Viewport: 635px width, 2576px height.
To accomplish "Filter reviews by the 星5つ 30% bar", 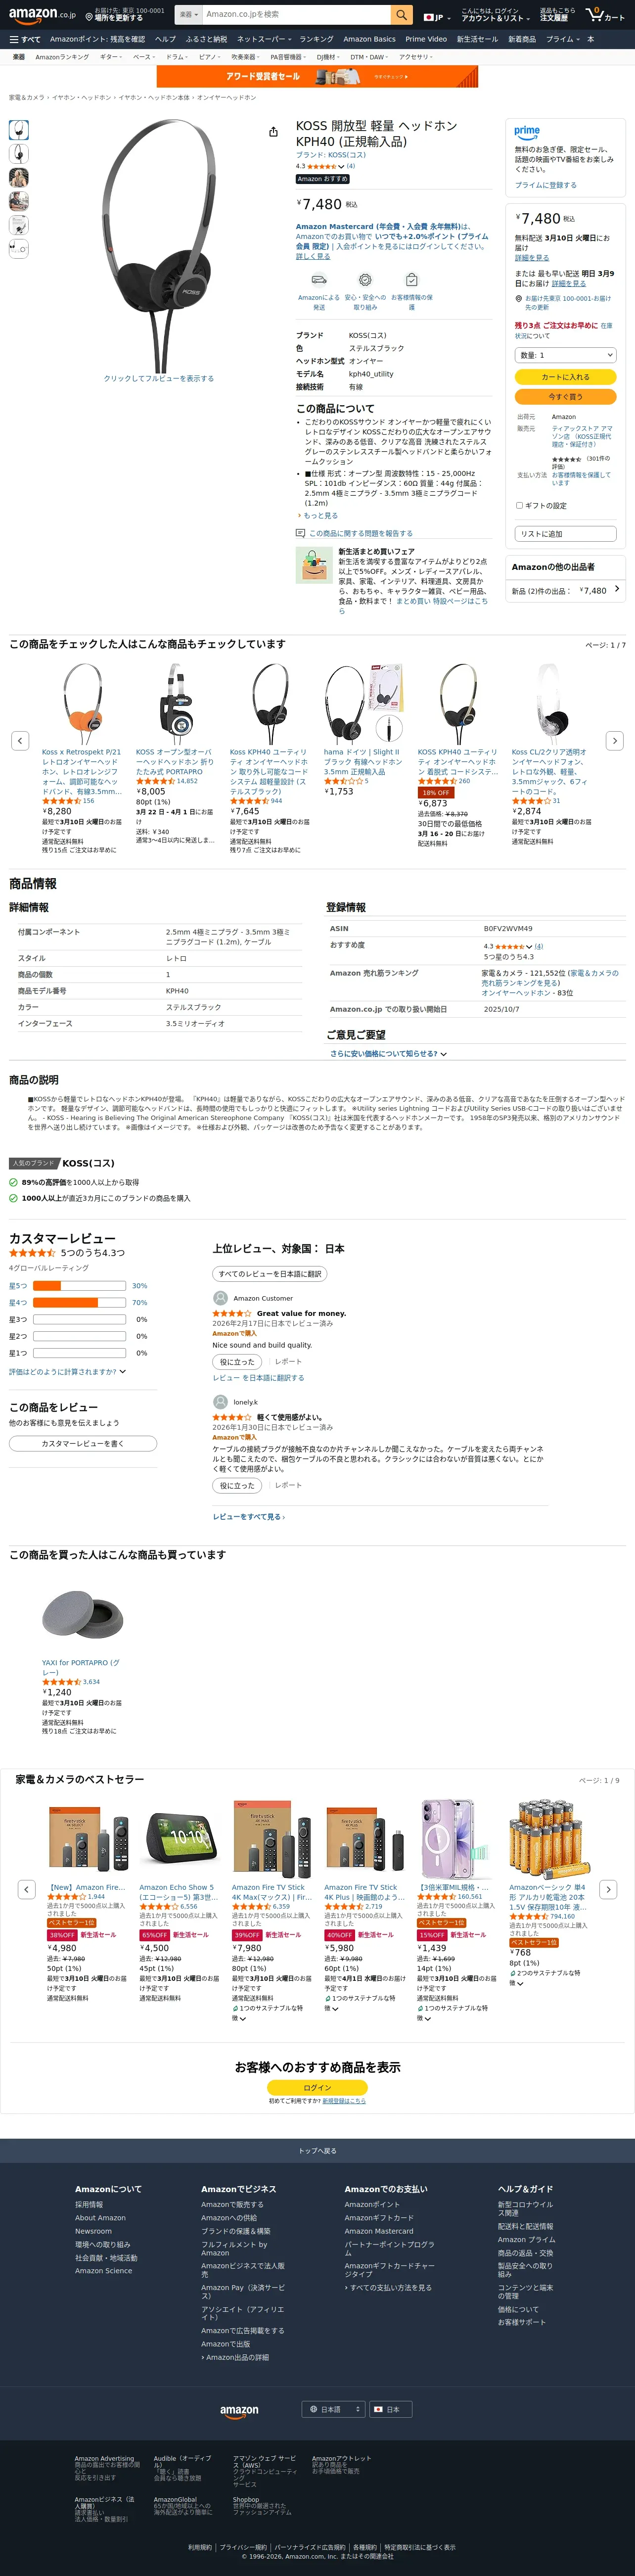I will (x=78, y=1285).
